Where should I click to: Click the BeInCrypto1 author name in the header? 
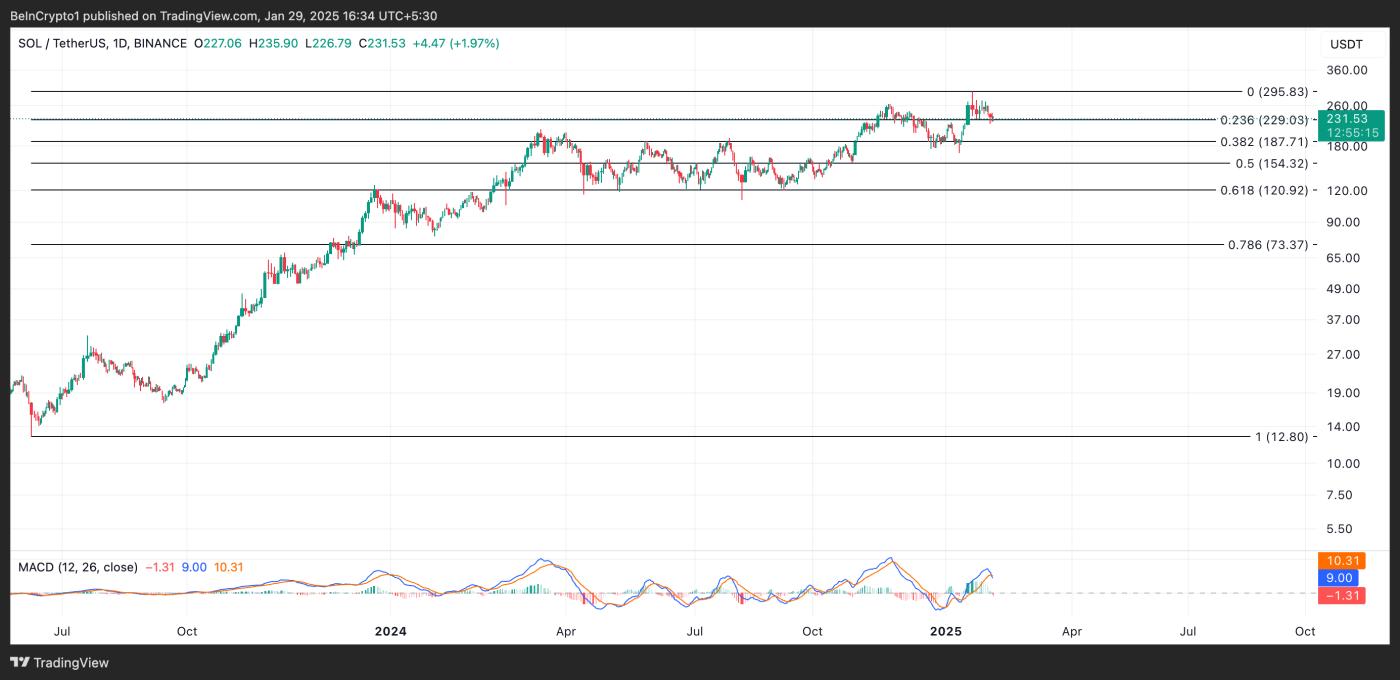[x=47, y=15]
